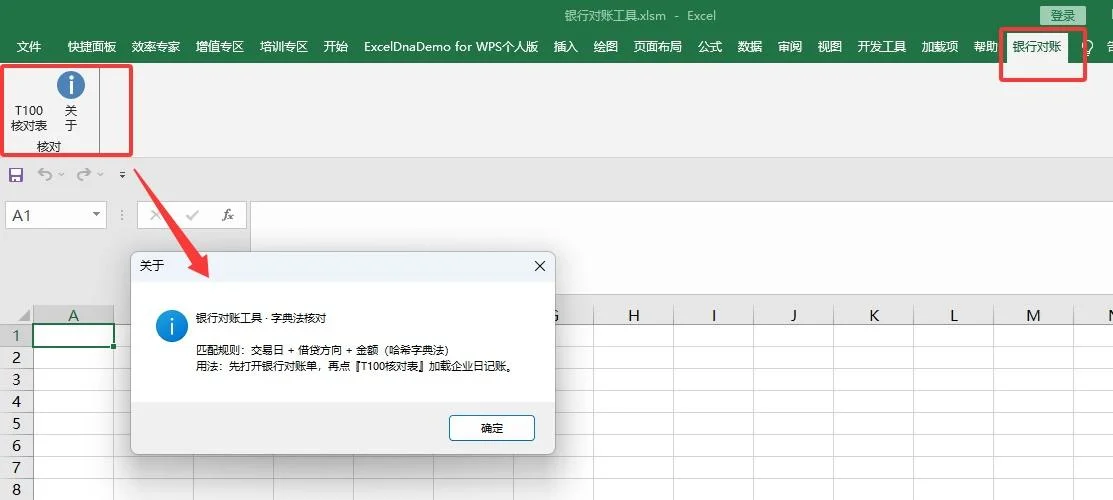Select column A header
Viewport: 1113px width, 500px height.
(x=73, y=315)
